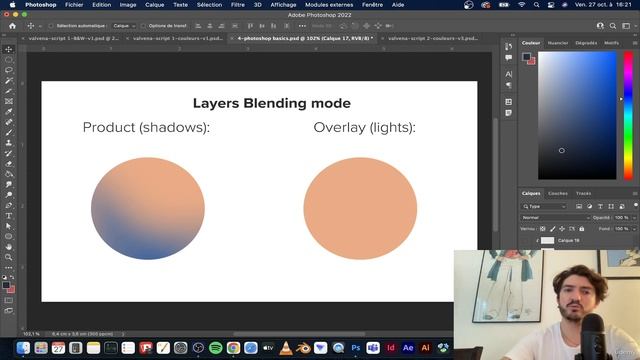Open the Move tool preset picker arrow
The width and height of the screenshot is (640, 360).
coord(40,26)
